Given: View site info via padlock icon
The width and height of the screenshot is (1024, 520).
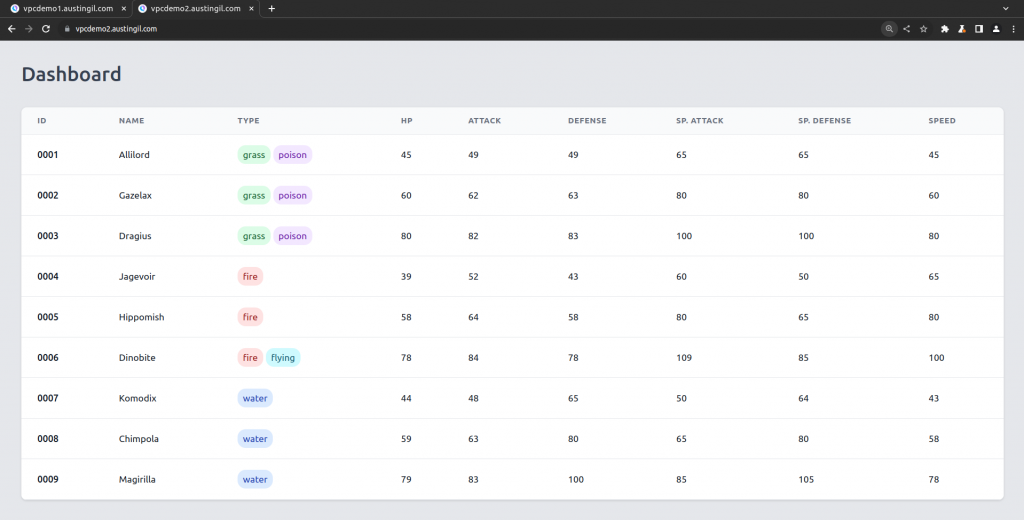Looking at the screenshot, I should click(66, 29).
